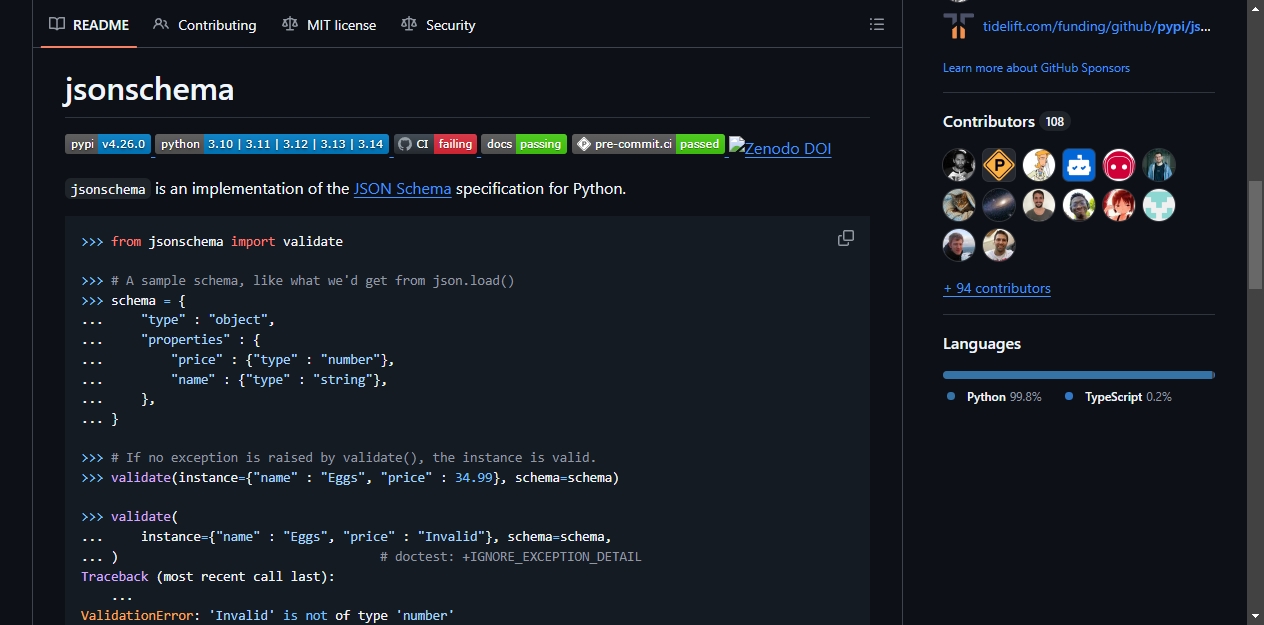Click the line 'from jsonschema import validate'

point(212,241)
